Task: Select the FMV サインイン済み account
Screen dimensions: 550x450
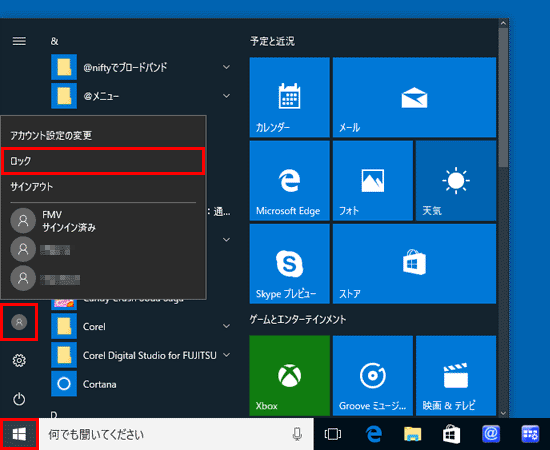Action: 103,221
